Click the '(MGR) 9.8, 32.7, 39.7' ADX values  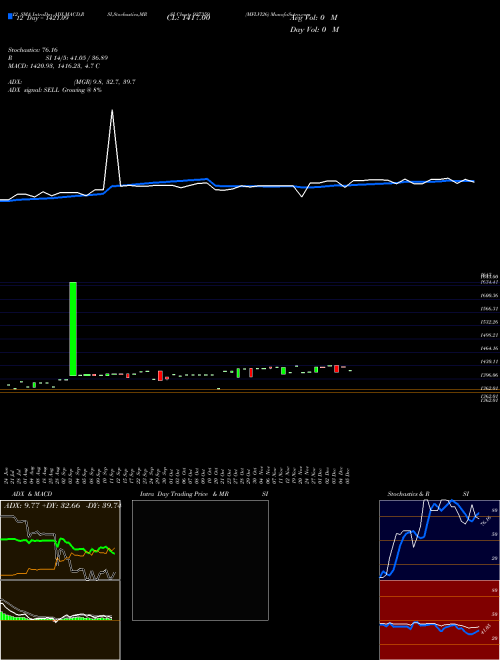coord(104,82)
